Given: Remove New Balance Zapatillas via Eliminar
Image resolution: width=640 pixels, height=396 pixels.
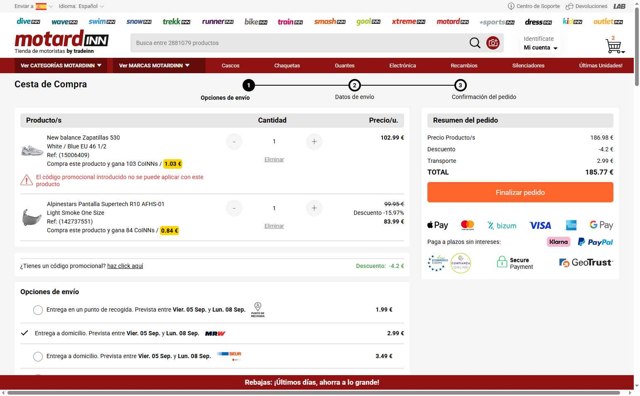Looking at the screenshot, I should coord(274,160).
